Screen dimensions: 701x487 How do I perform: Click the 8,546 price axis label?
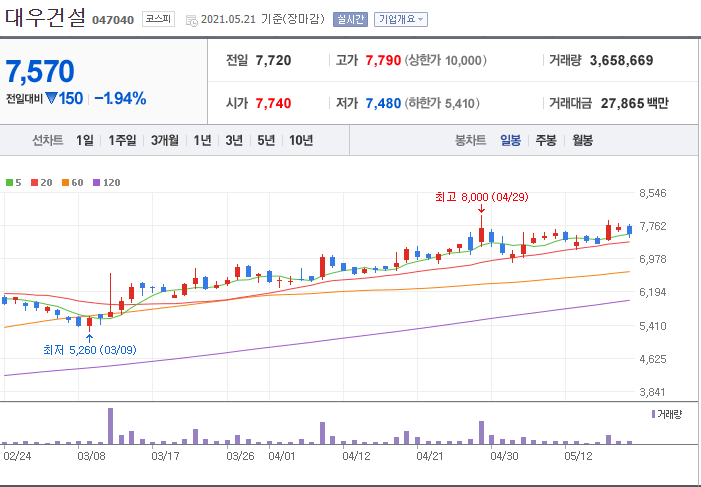(653, 193)
